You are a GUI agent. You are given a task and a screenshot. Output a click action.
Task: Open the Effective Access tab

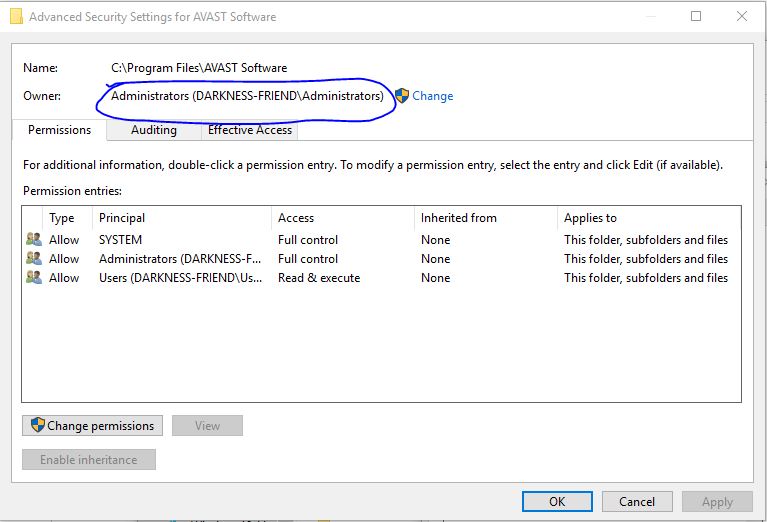[249, 130]
